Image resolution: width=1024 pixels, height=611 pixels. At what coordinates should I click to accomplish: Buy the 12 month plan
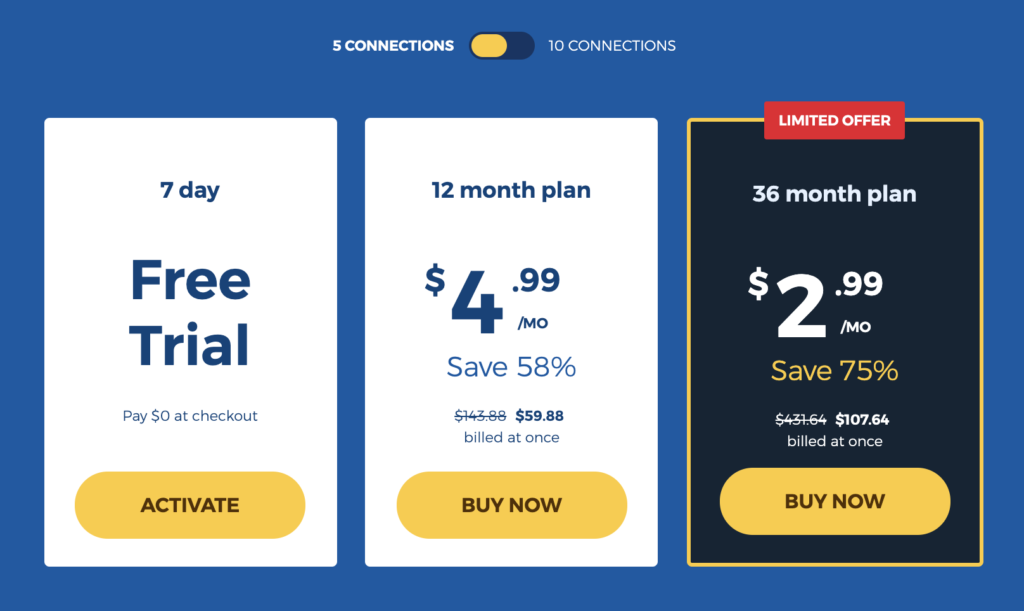pyautogui.click(x=511, y=505)
